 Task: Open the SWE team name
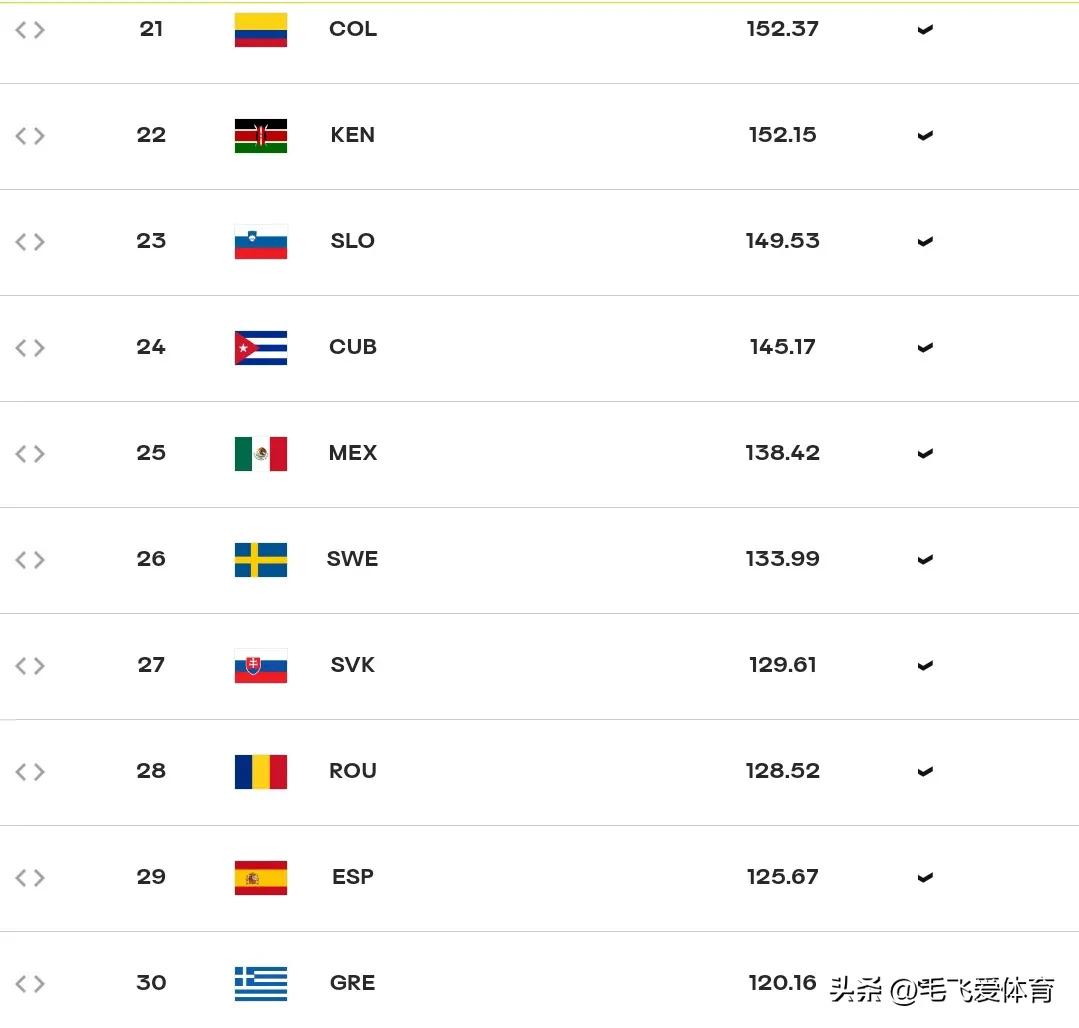(x=352, y=559)
